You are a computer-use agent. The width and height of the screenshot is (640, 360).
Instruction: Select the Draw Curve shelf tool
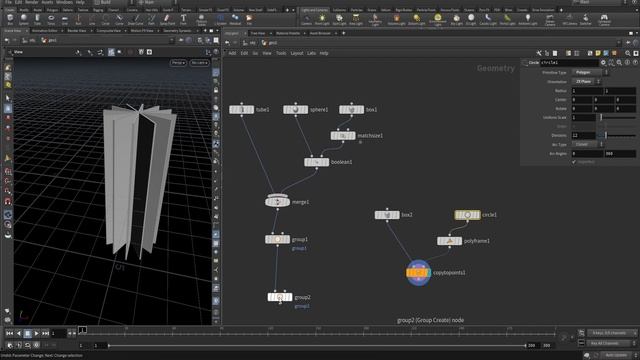(x=136, y=19)
